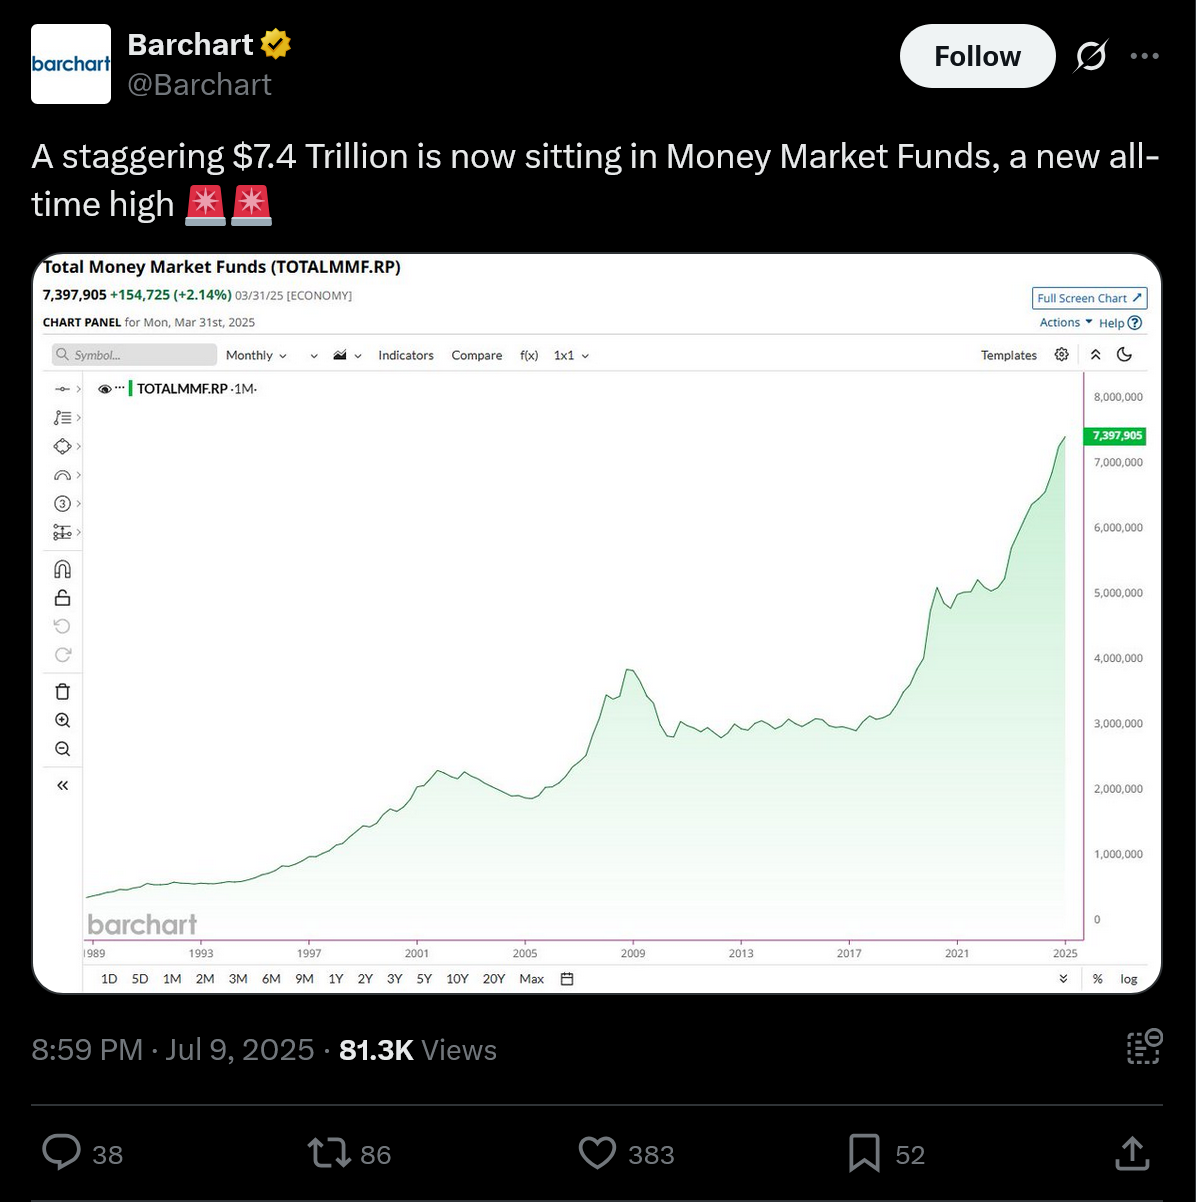Open the Full Screen Chart link
1196x1202 pixels.
[1089, 298]
